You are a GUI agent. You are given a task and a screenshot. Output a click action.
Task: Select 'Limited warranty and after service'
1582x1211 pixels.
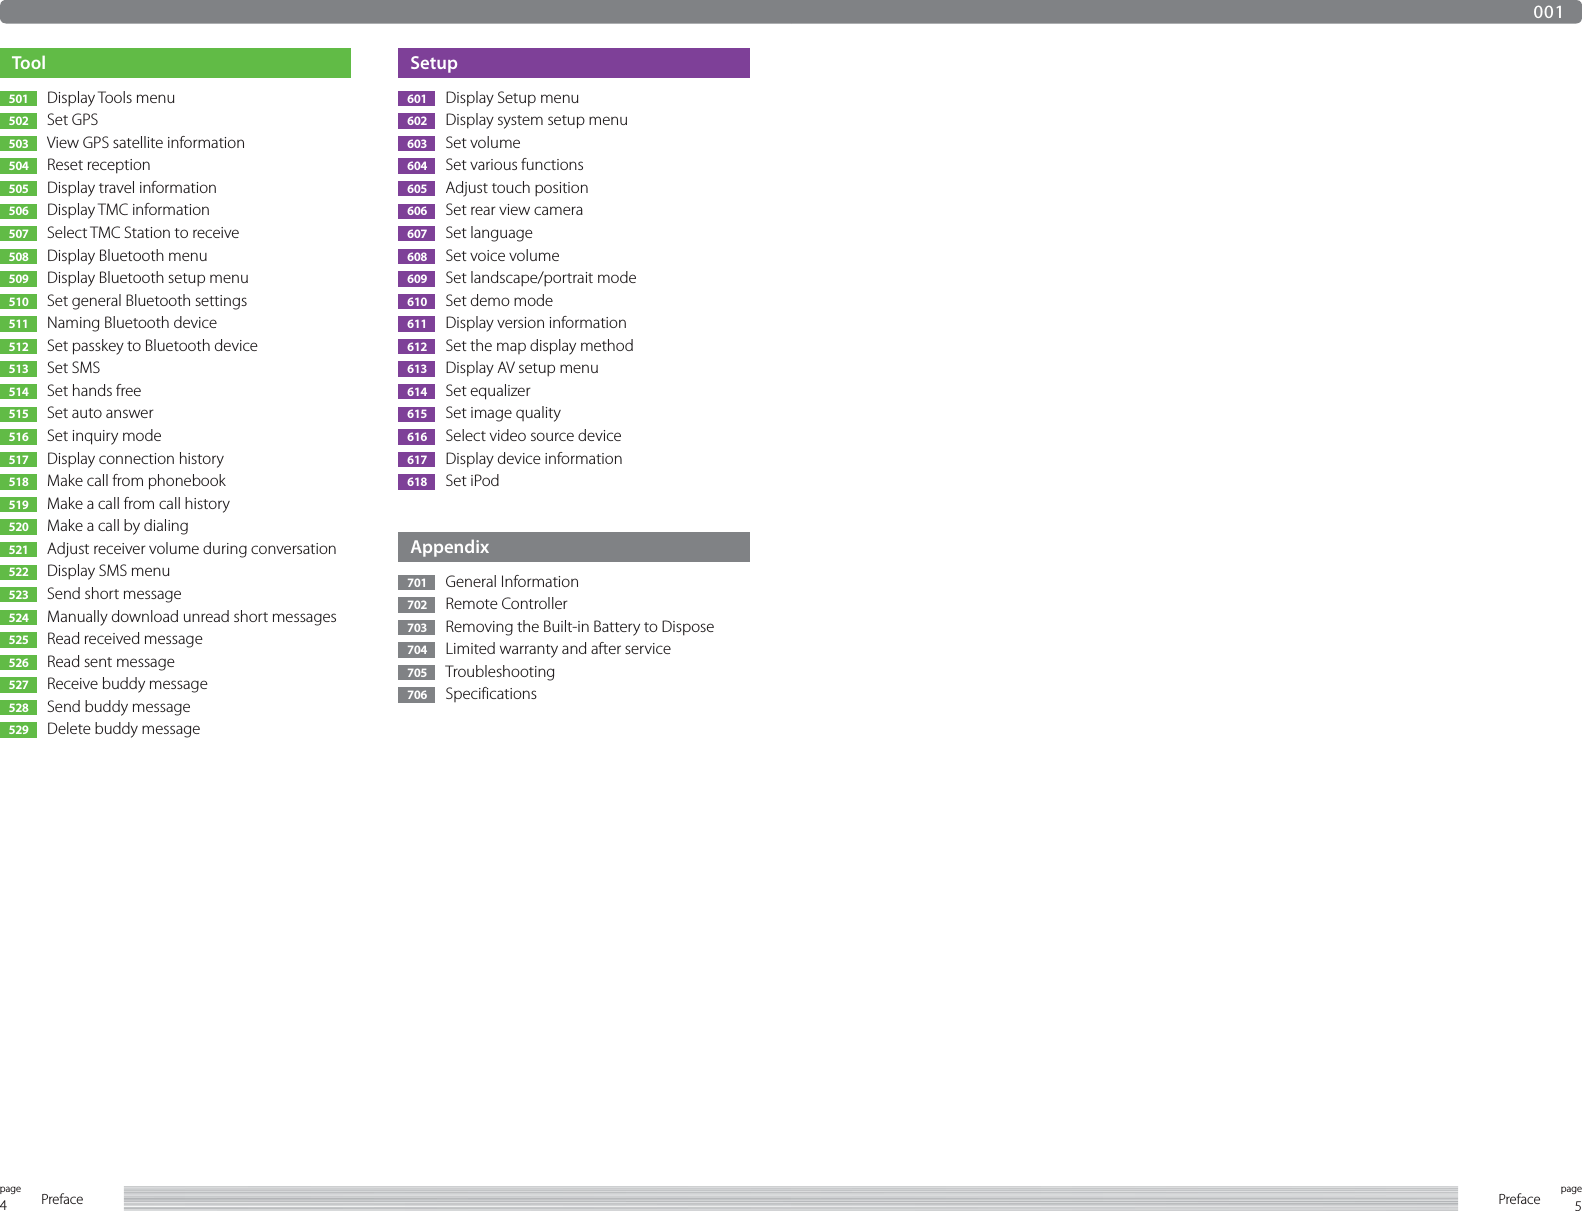pos(558,649)
